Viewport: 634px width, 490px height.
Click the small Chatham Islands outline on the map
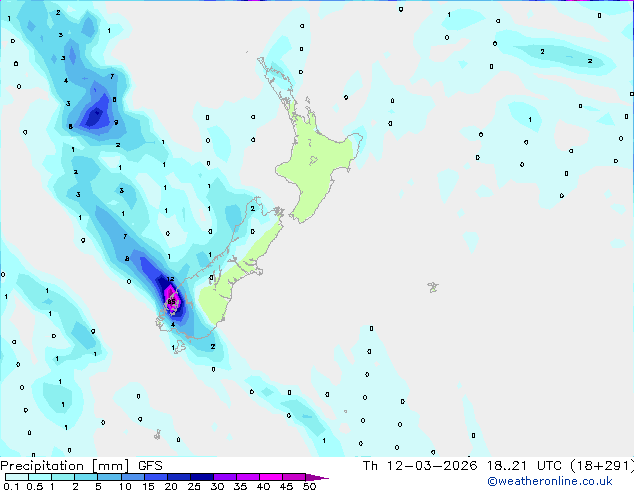[433, 287]
